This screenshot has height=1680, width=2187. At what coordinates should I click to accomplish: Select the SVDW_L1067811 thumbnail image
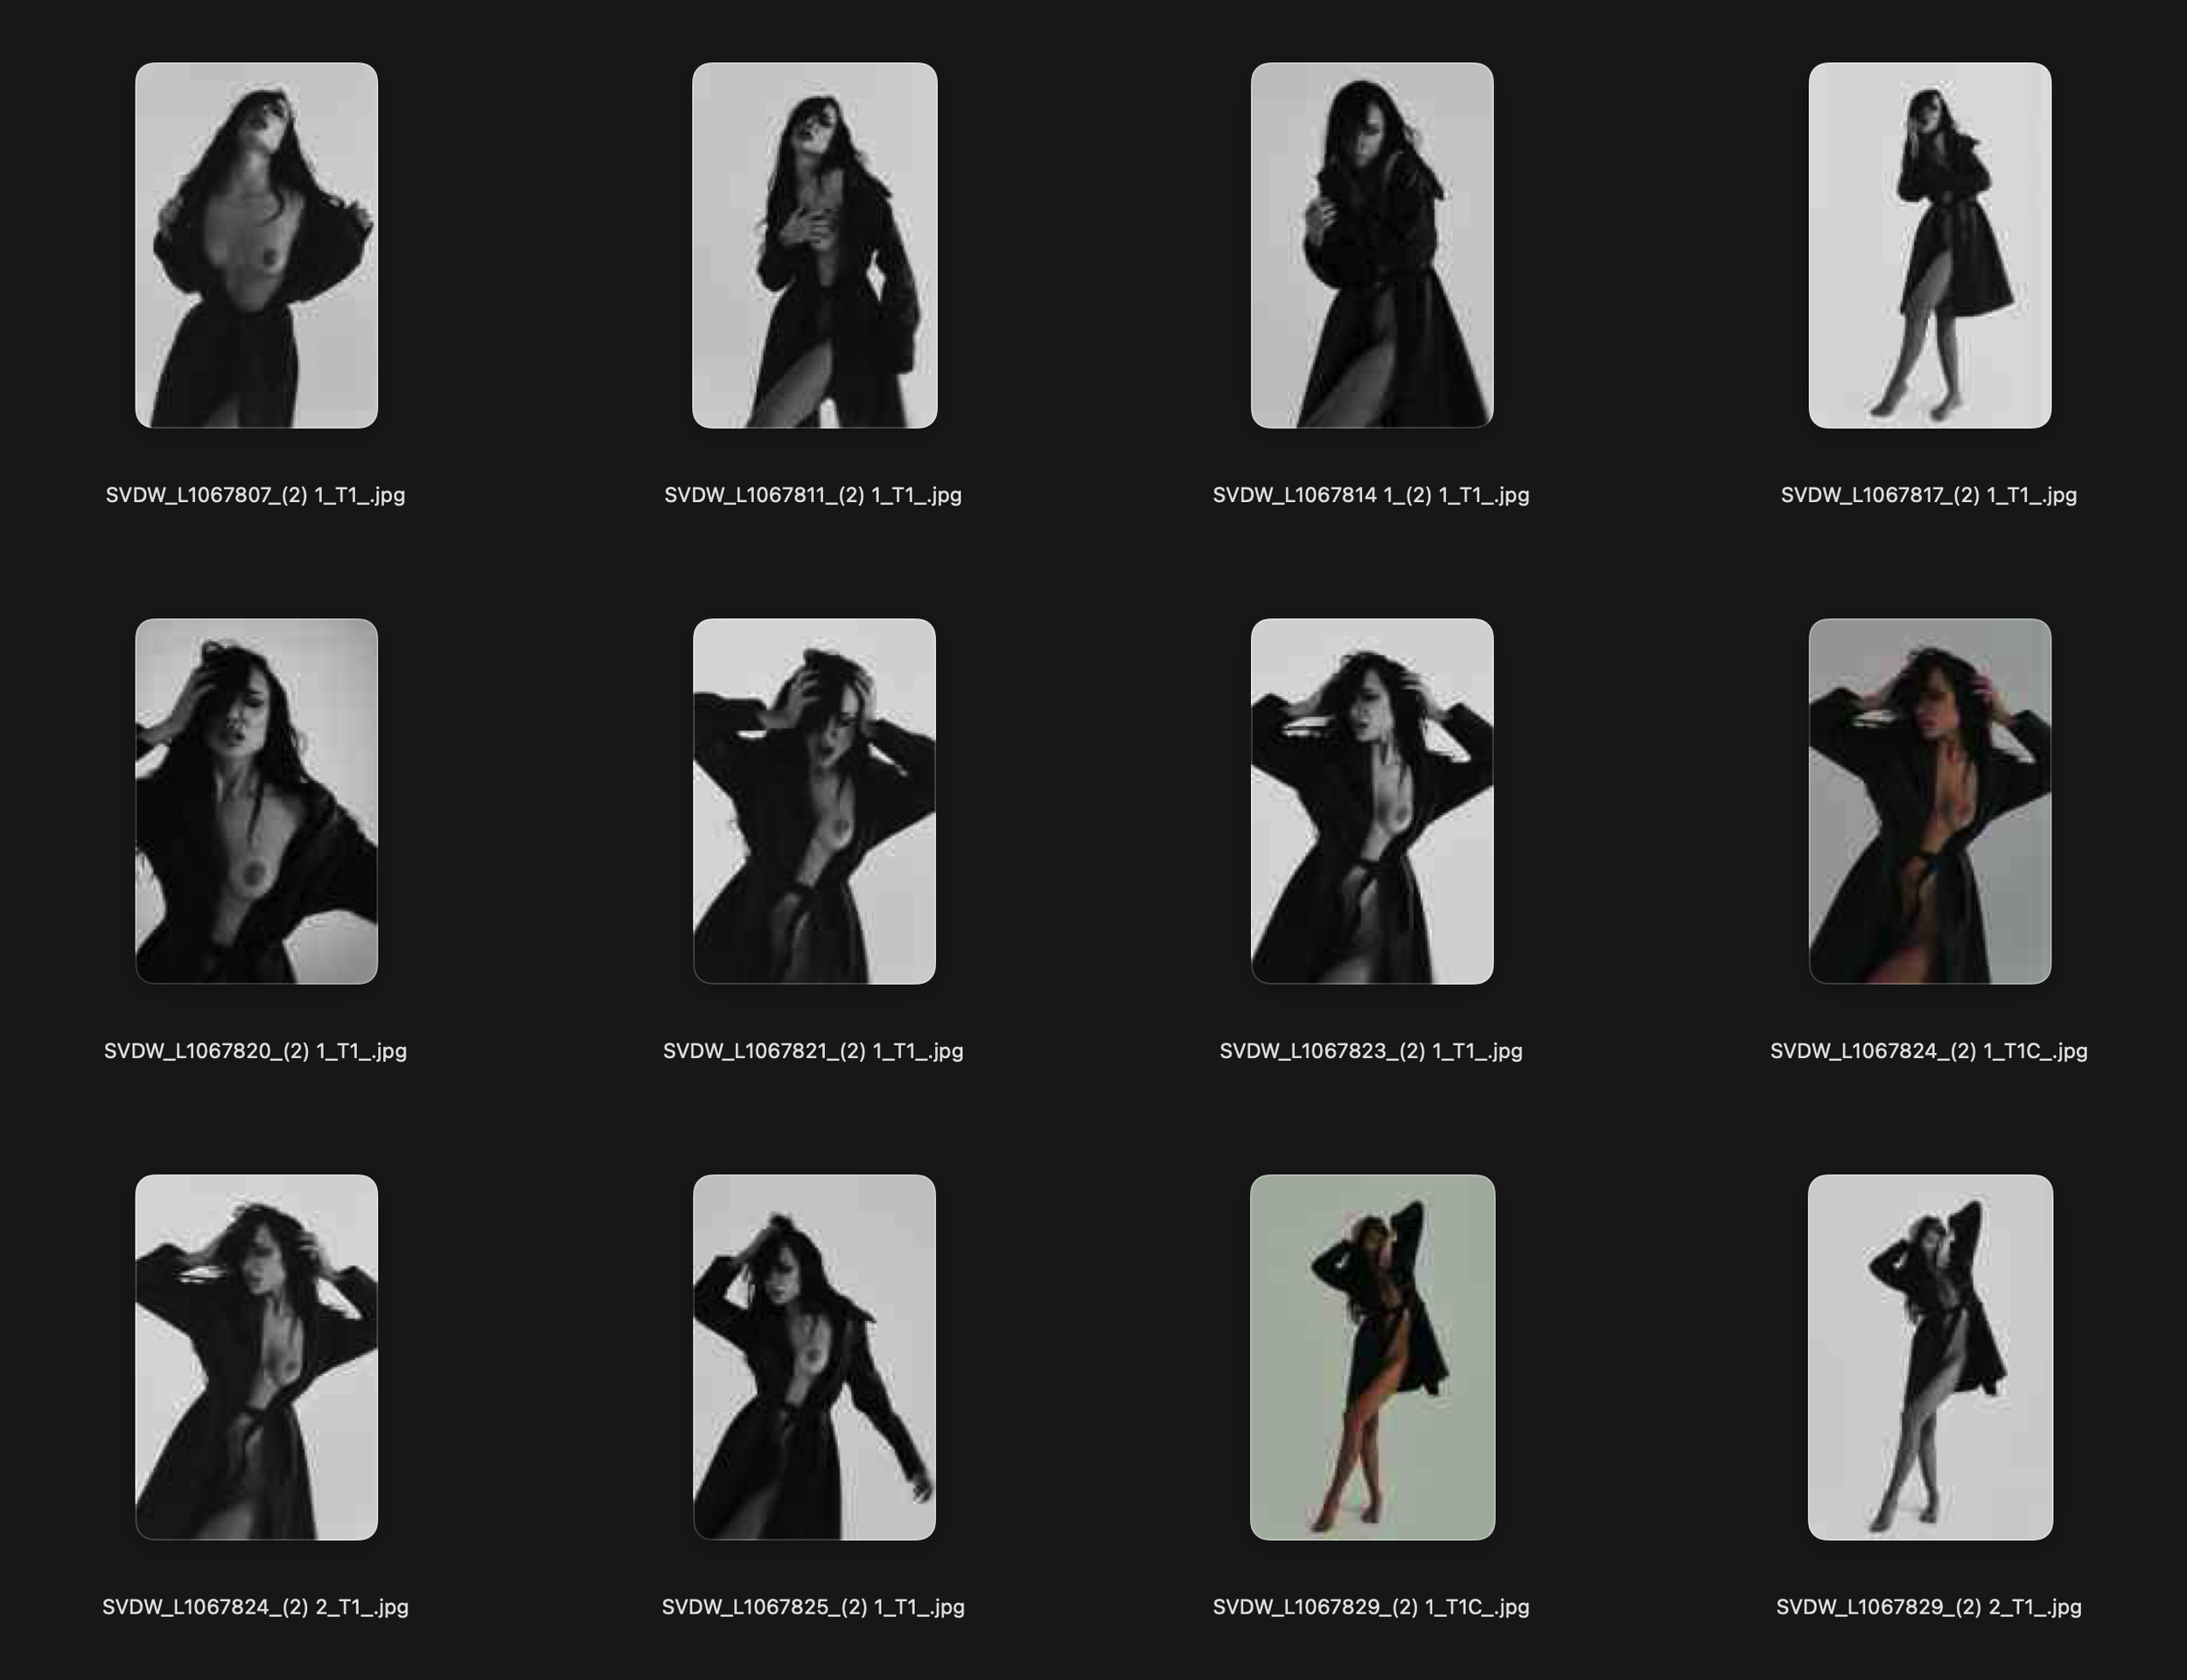pyautogui.click(x=814, y=245)
